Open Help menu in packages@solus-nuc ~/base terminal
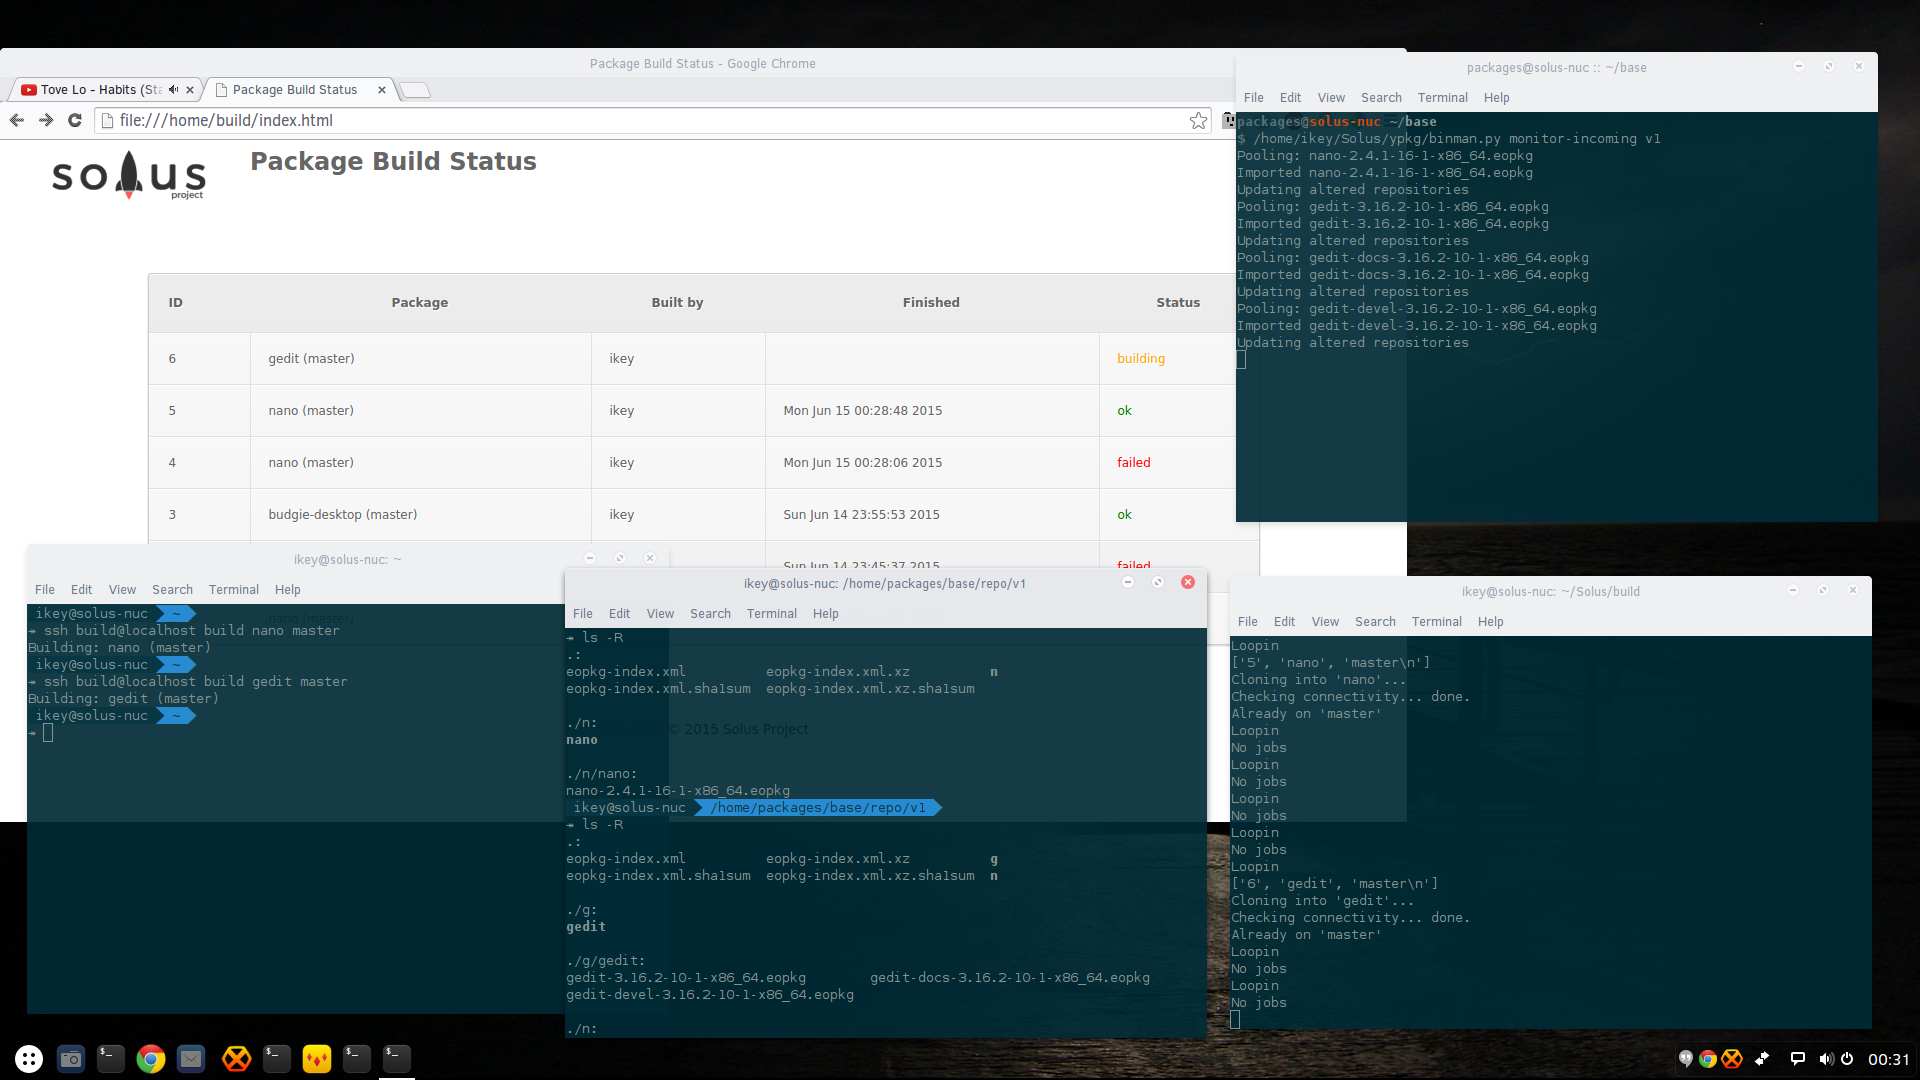 [x=1497, y=98]
